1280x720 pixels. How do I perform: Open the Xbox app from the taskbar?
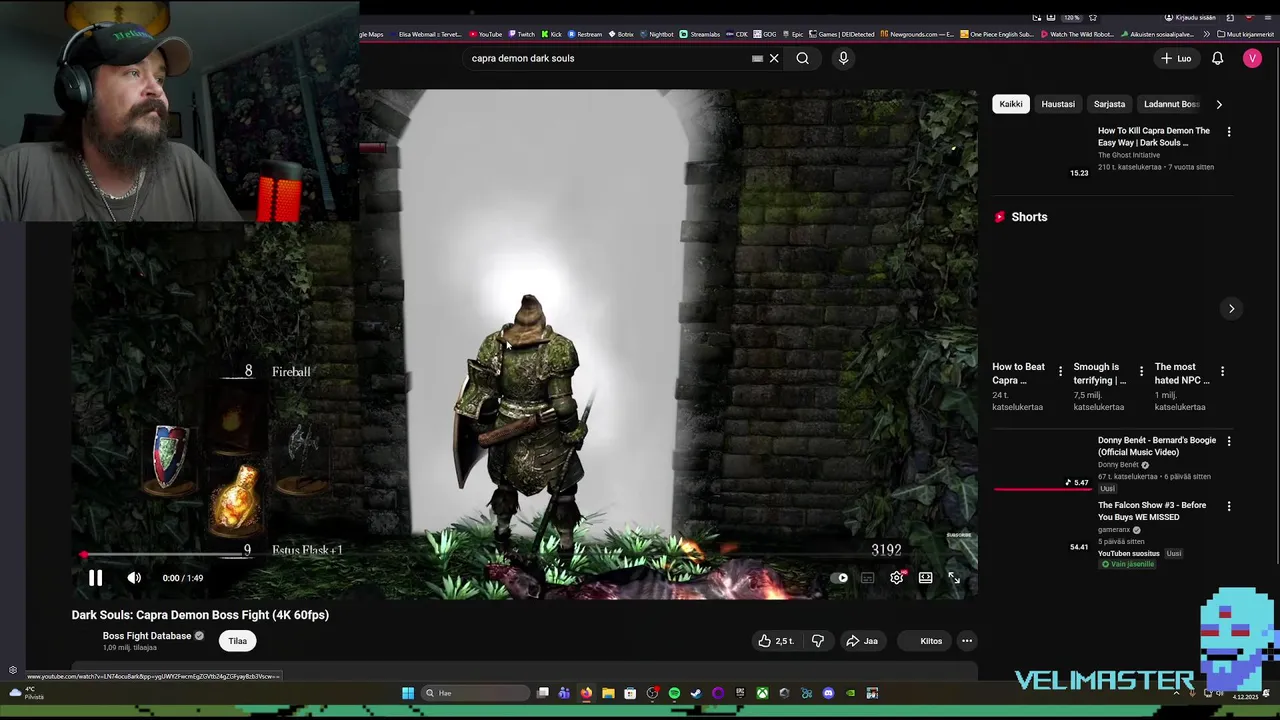tap(762, 693)
